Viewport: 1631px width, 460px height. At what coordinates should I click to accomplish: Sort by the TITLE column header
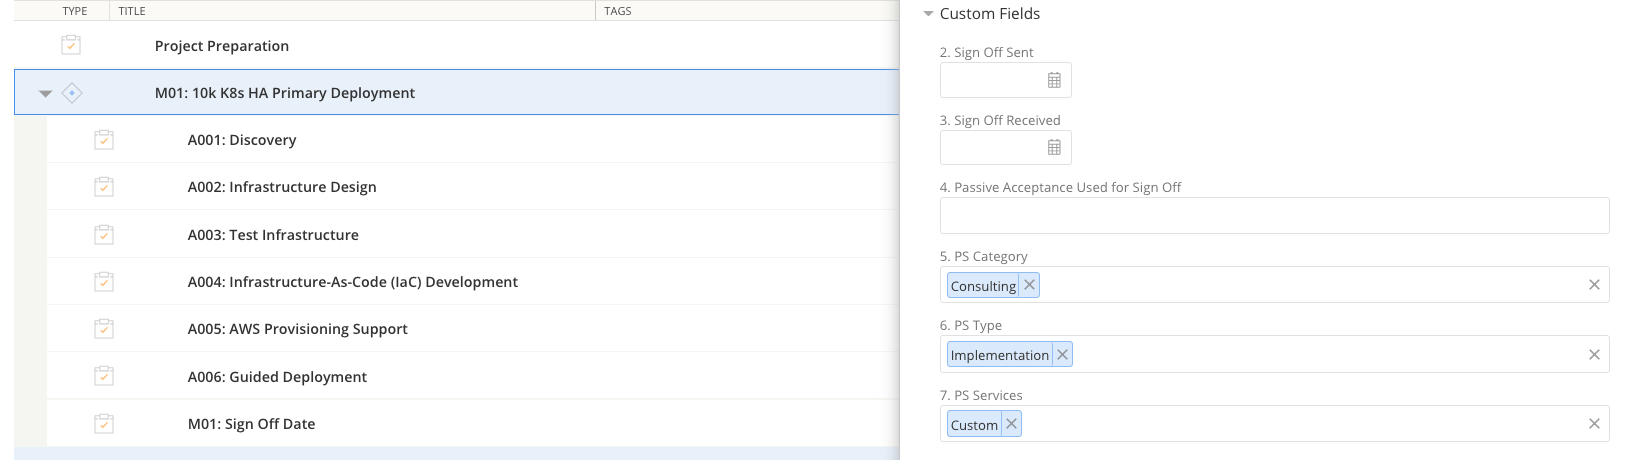(x=132, y=11)
